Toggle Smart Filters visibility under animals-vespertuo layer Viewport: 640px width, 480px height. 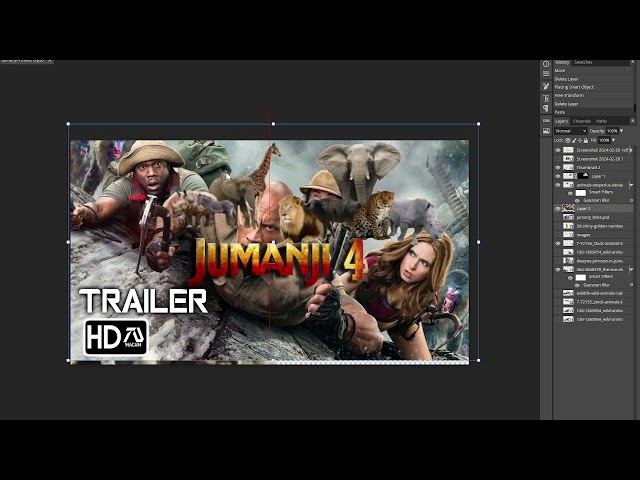[571, 193]
